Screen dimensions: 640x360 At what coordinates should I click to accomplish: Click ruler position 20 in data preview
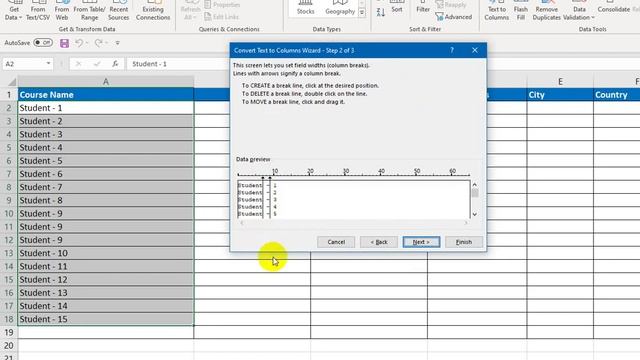310,171
